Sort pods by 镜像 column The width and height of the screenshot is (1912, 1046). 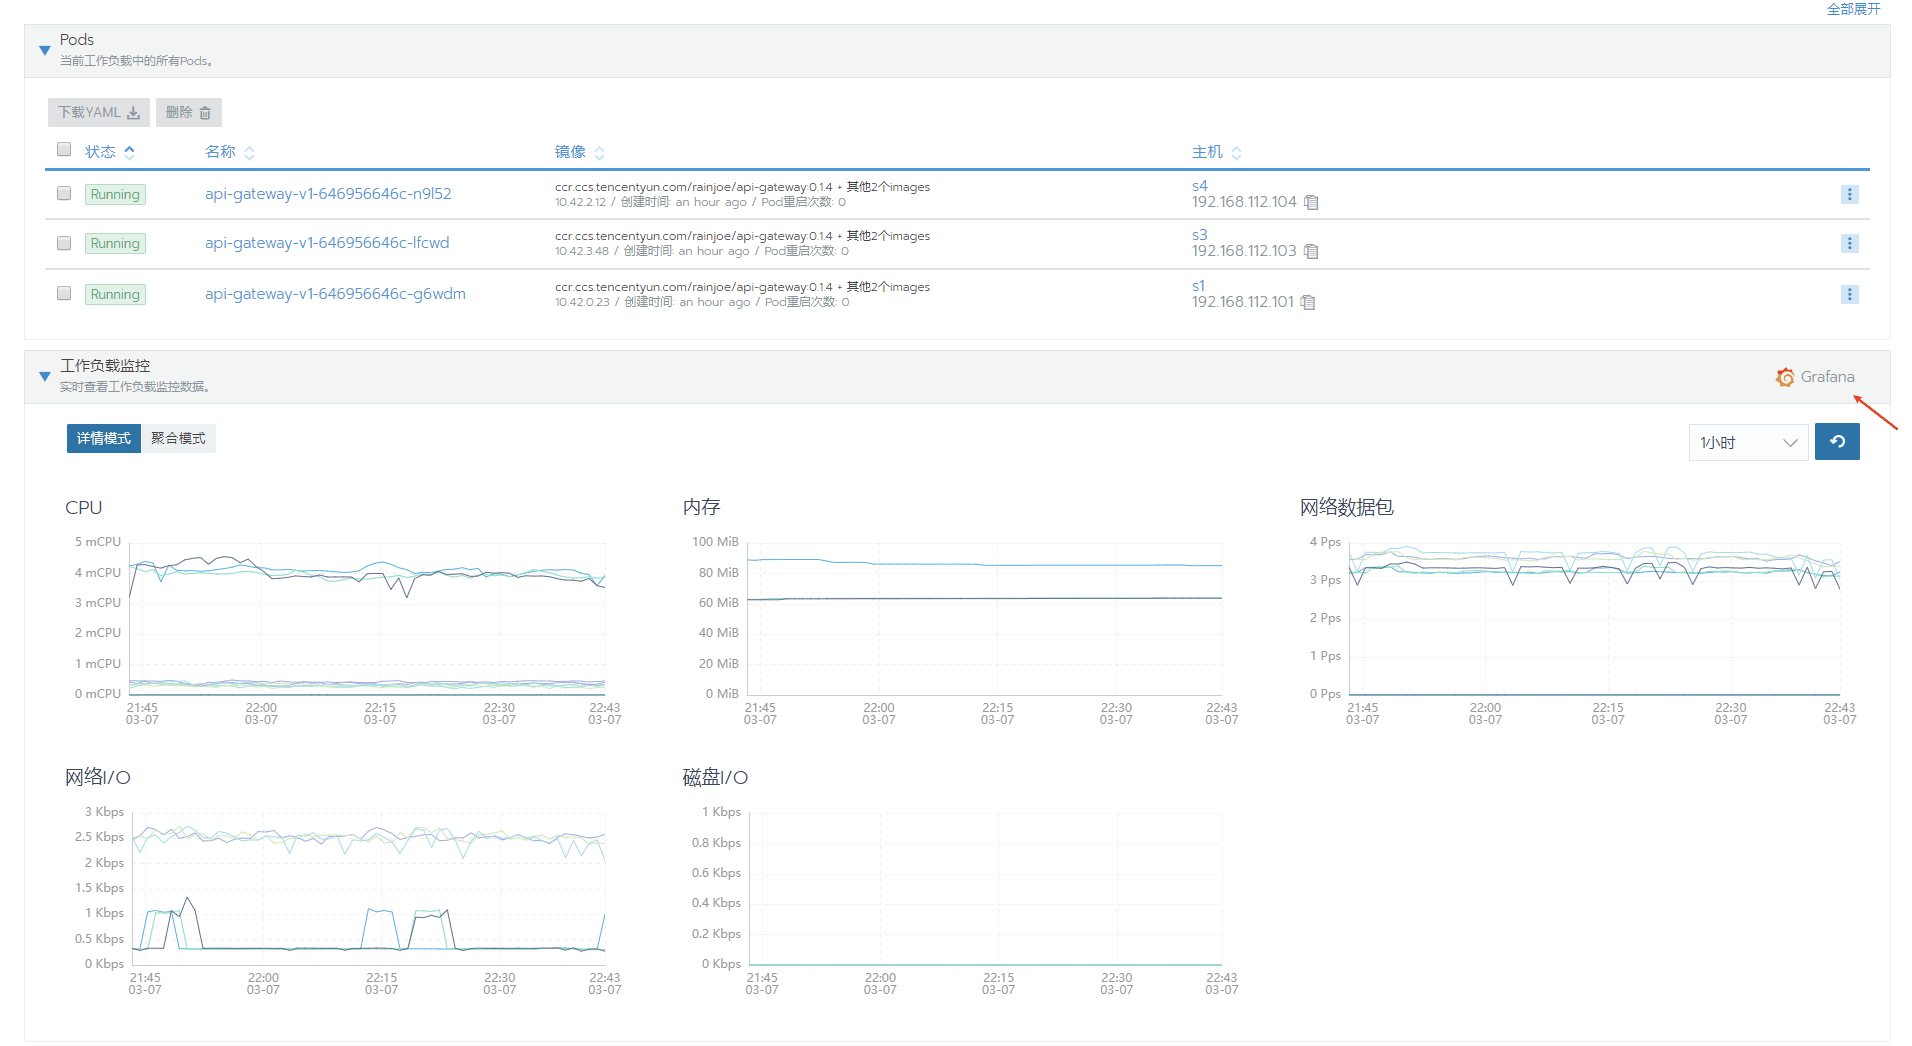tap(599, 153)
